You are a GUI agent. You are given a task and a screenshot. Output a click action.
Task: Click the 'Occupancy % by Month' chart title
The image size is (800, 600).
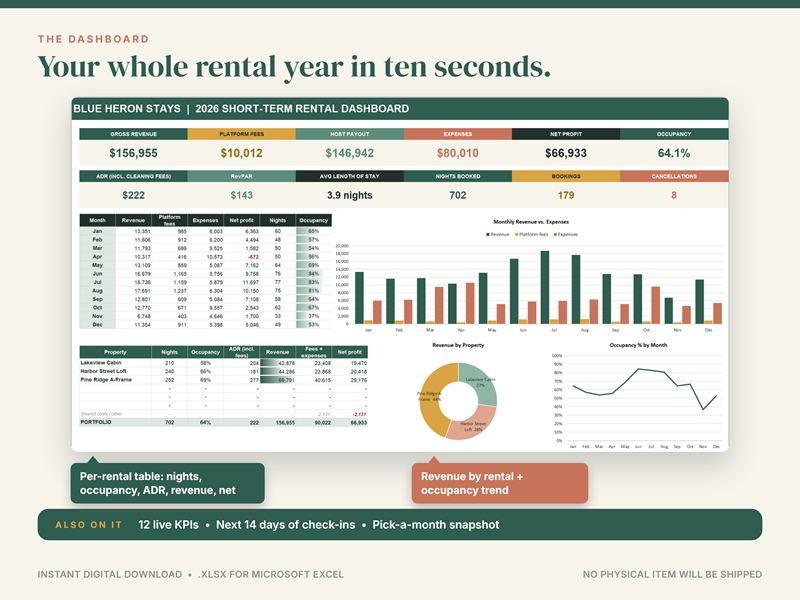[x=638, y=345]
